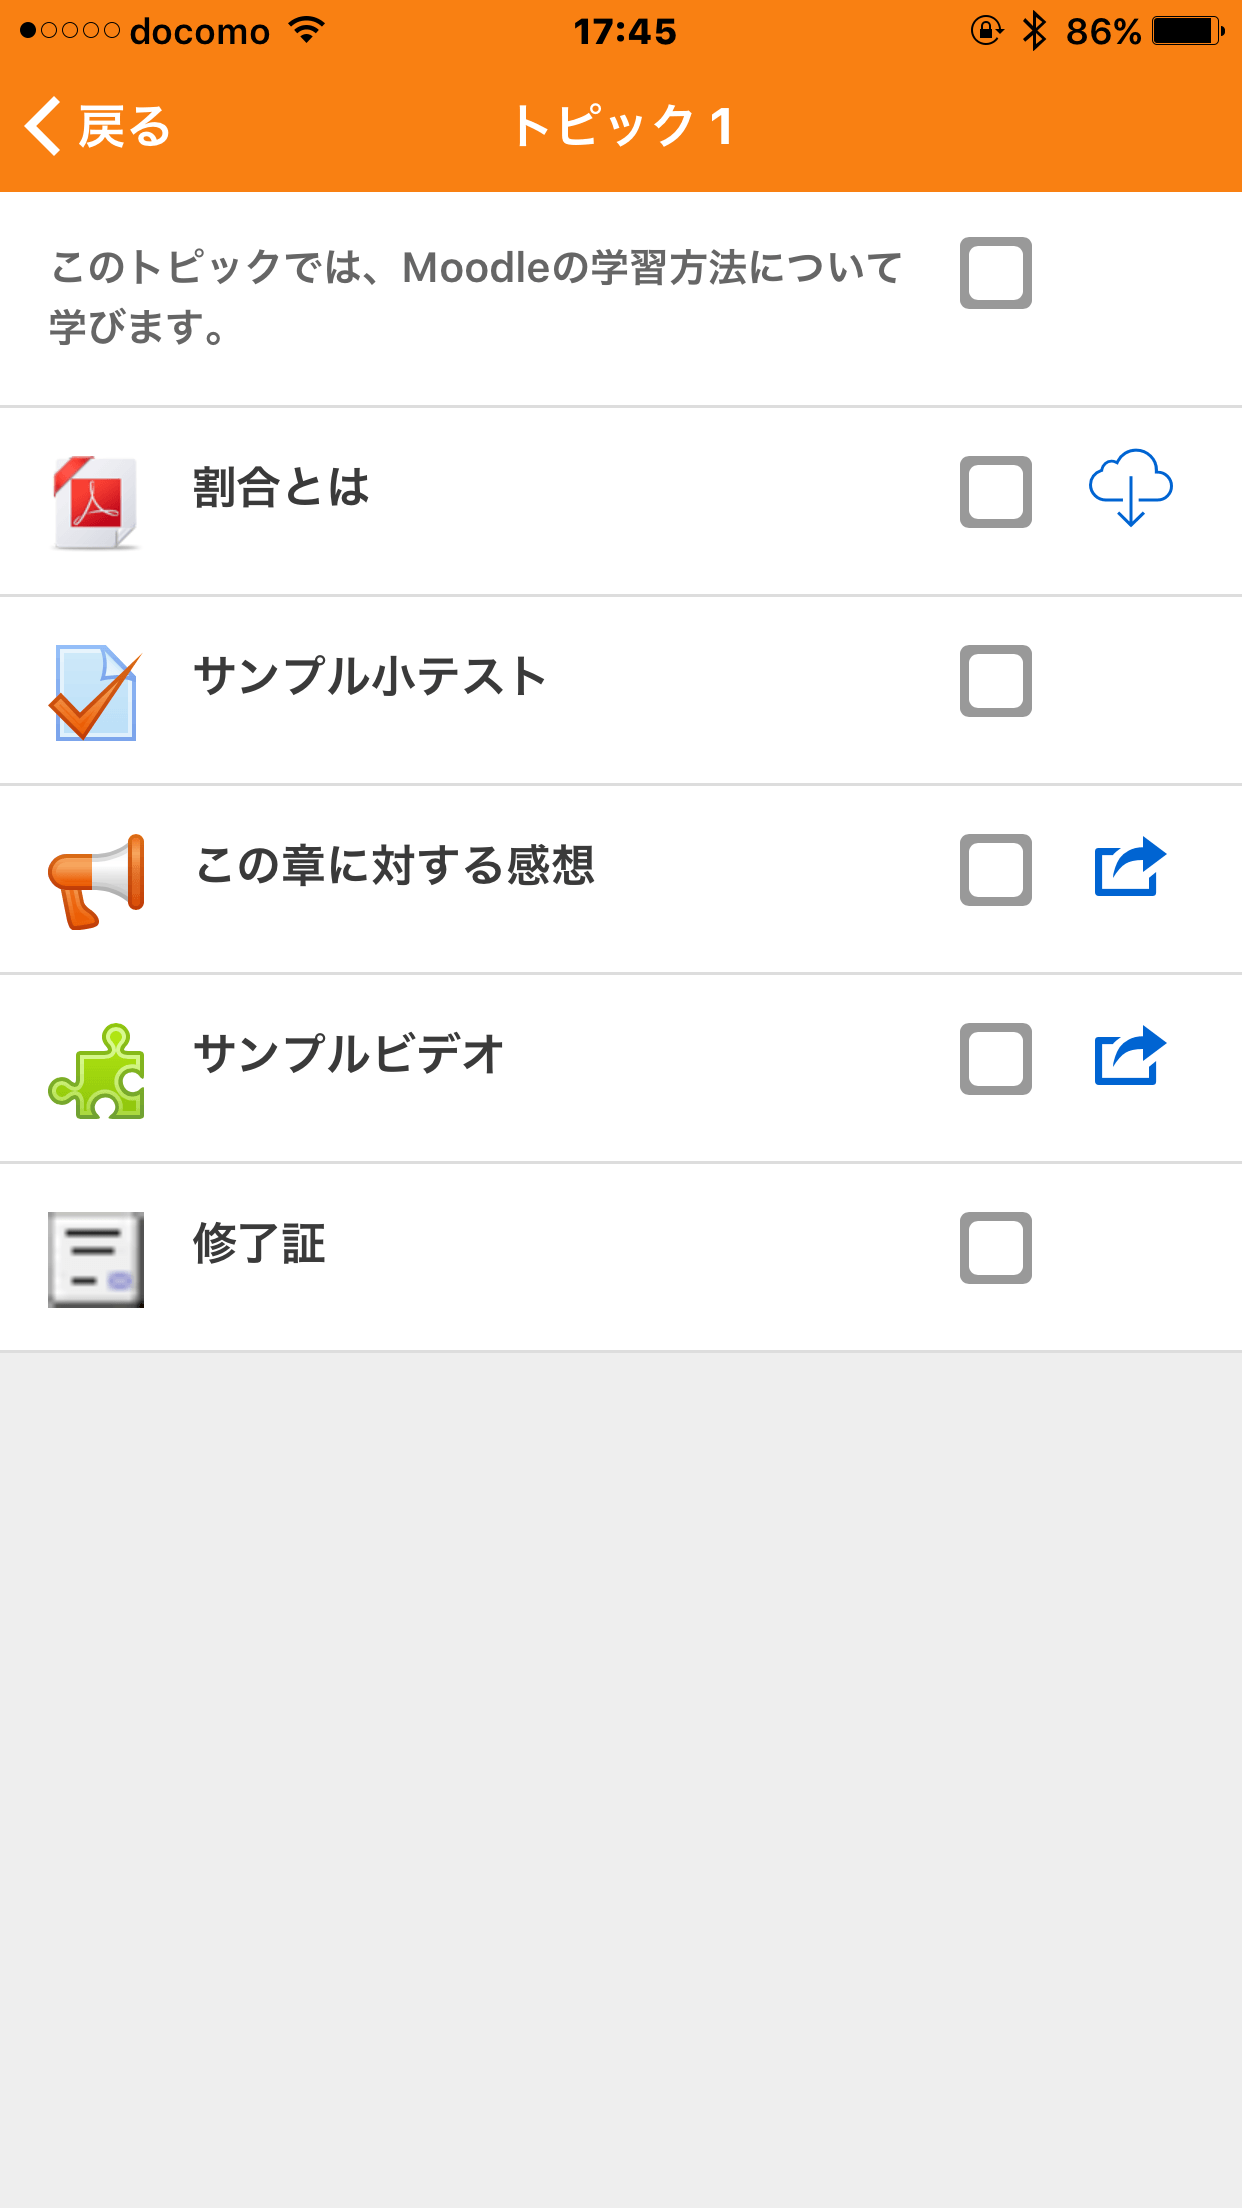Open the 割合とは PDF item
Image resolution: width=1242 pixels, height=2208 pixels.
[281, 488]
